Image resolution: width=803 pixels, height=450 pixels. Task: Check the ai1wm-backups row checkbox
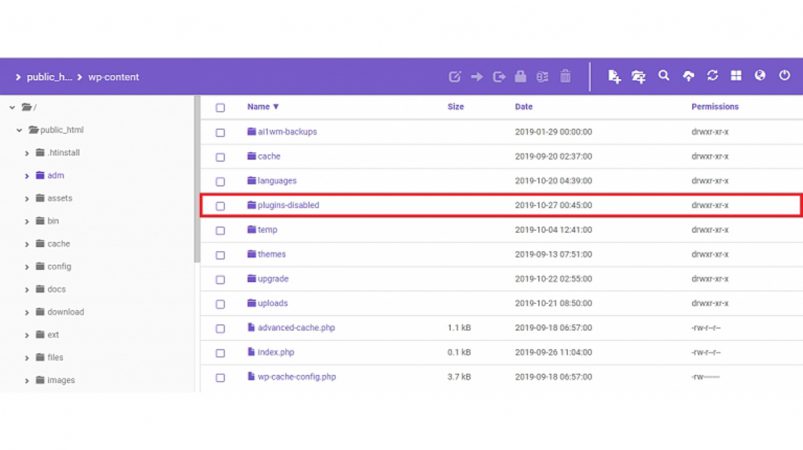pos(220,133)
